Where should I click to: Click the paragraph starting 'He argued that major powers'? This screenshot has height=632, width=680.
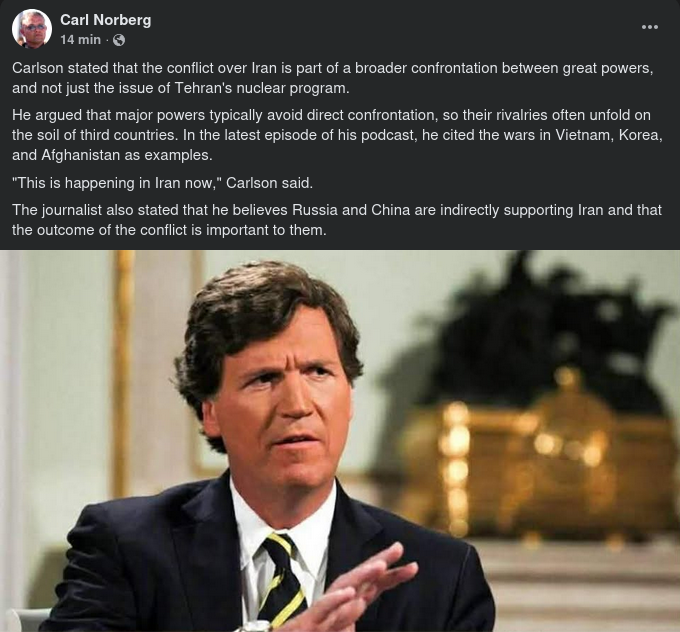[x=337, y=135]
